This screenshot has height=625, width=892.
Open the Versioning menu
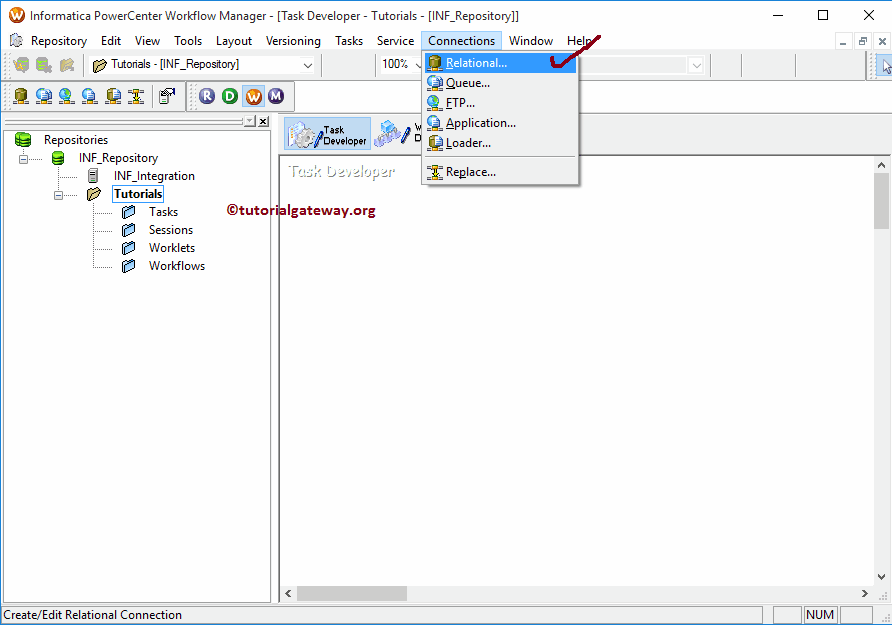click(293, 41)
